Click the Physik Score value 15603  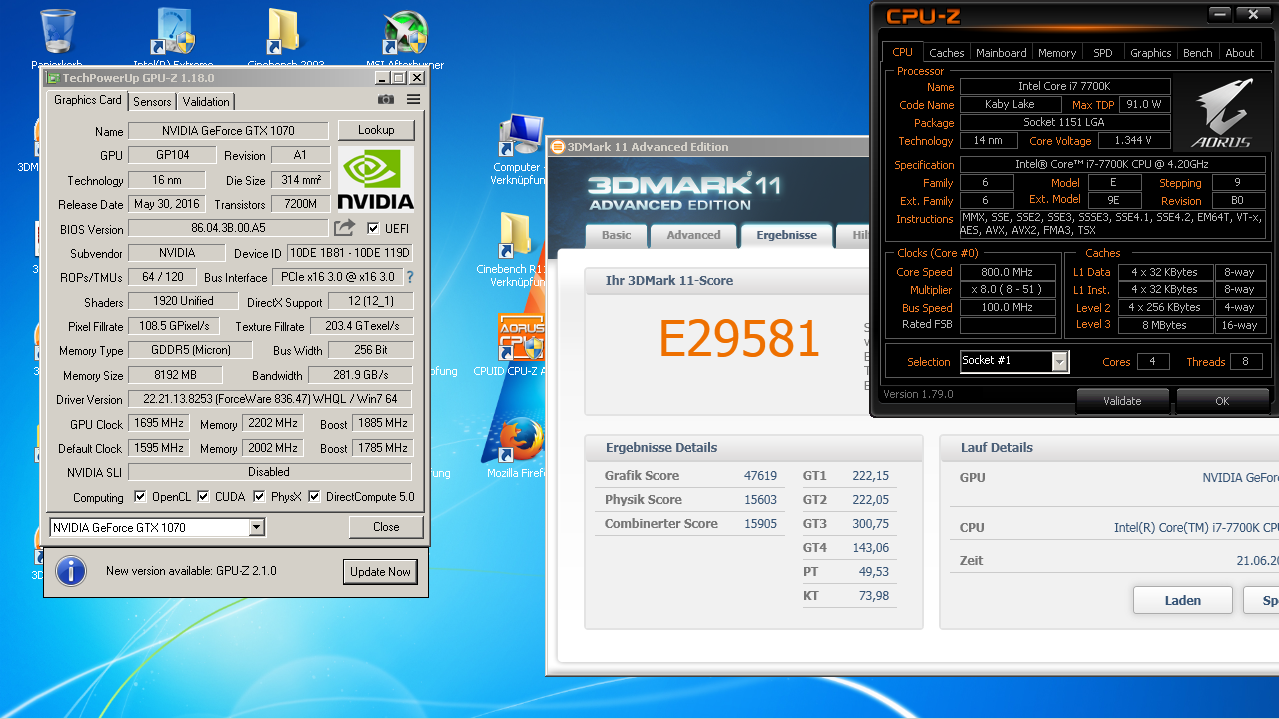point(760,500)
